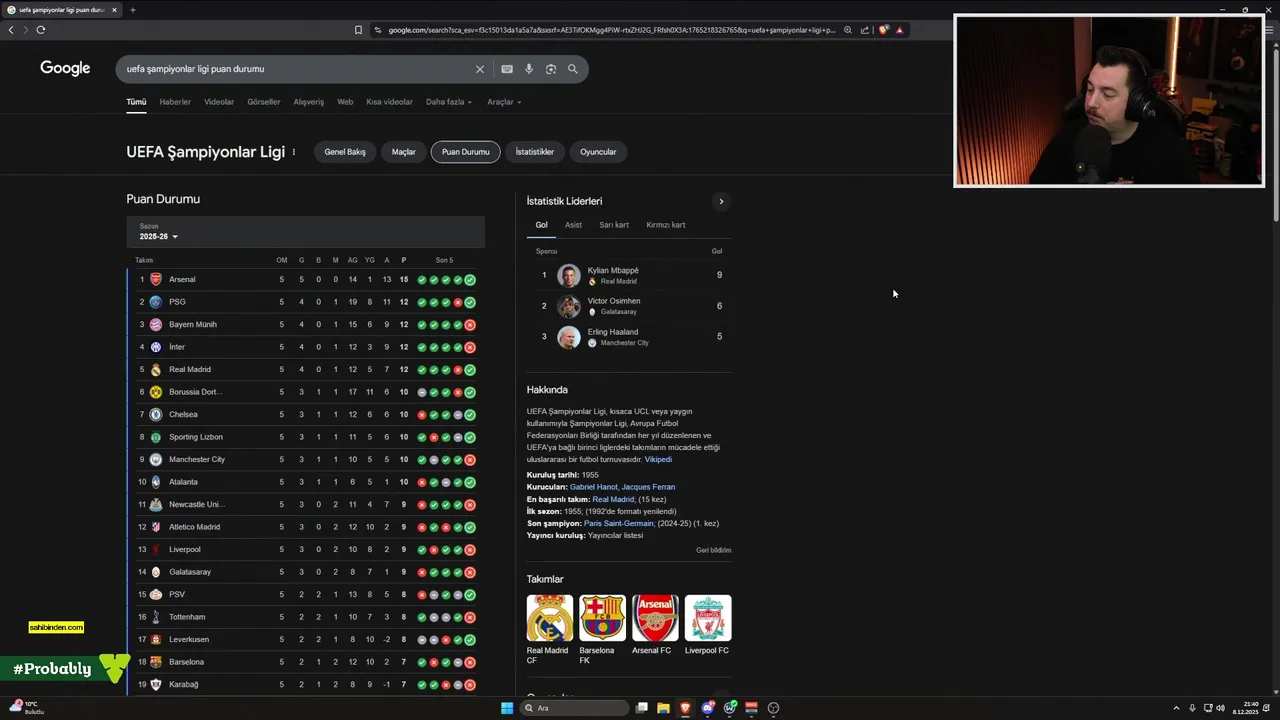Open Discord from the taskbar

pos(708,708)
